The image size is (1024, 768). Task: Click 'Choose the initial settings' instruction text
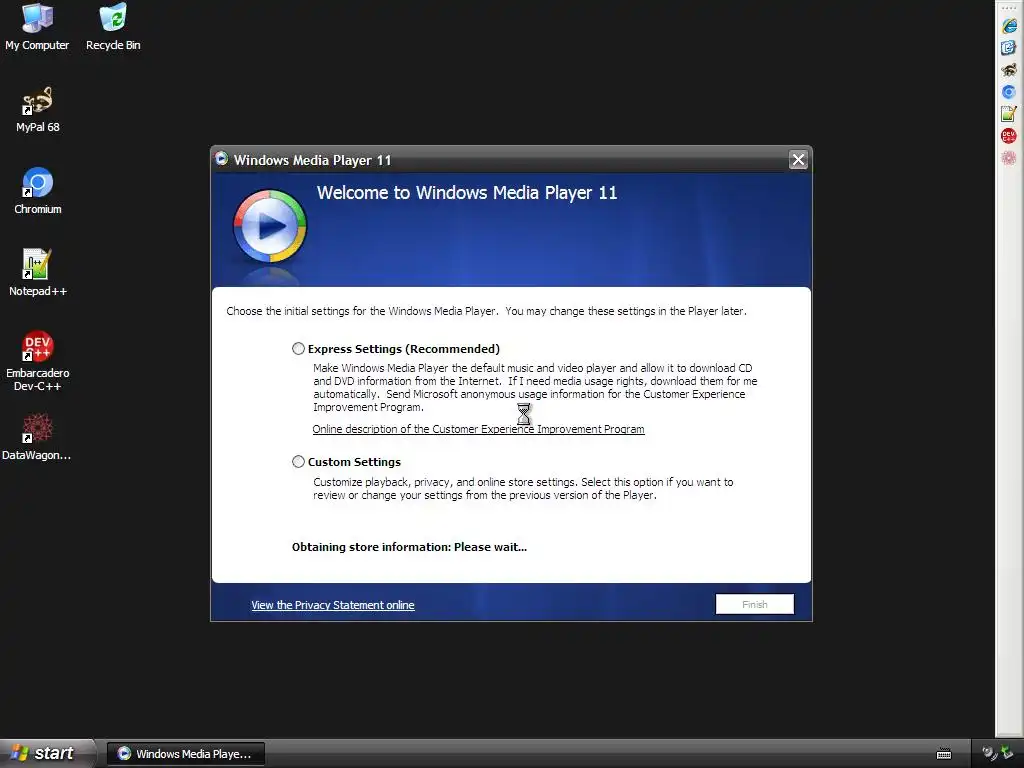coord(486,311)
